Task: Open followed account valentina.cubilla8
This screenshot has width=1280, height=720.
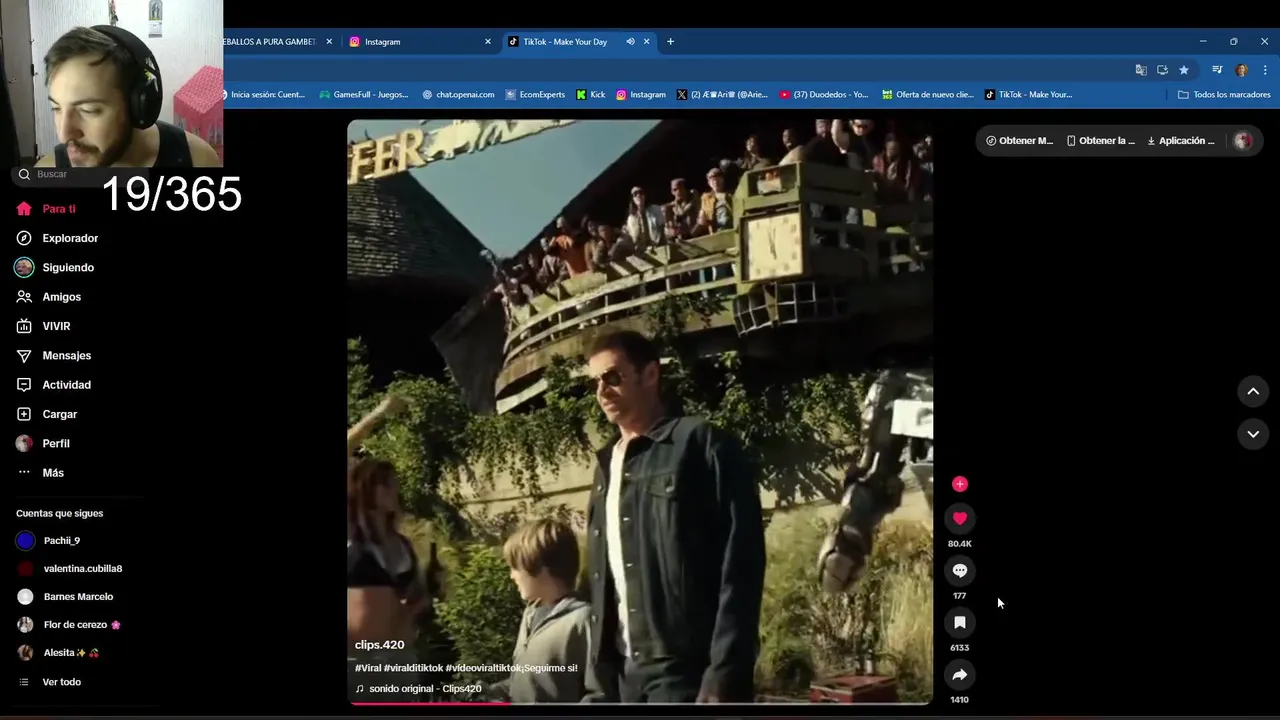Action: tap(70, 568)
